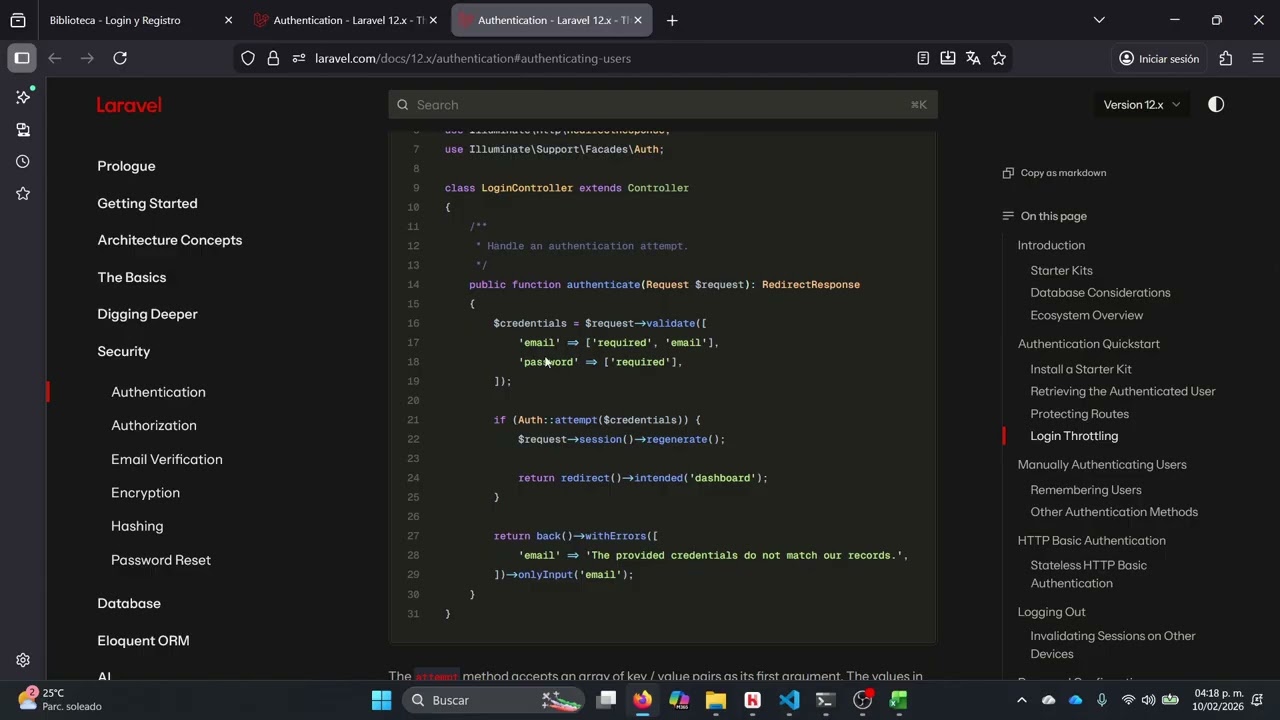Open the Firefox sidebar toggle
Screen dimensions: 1280x720
tap(22, 58)
